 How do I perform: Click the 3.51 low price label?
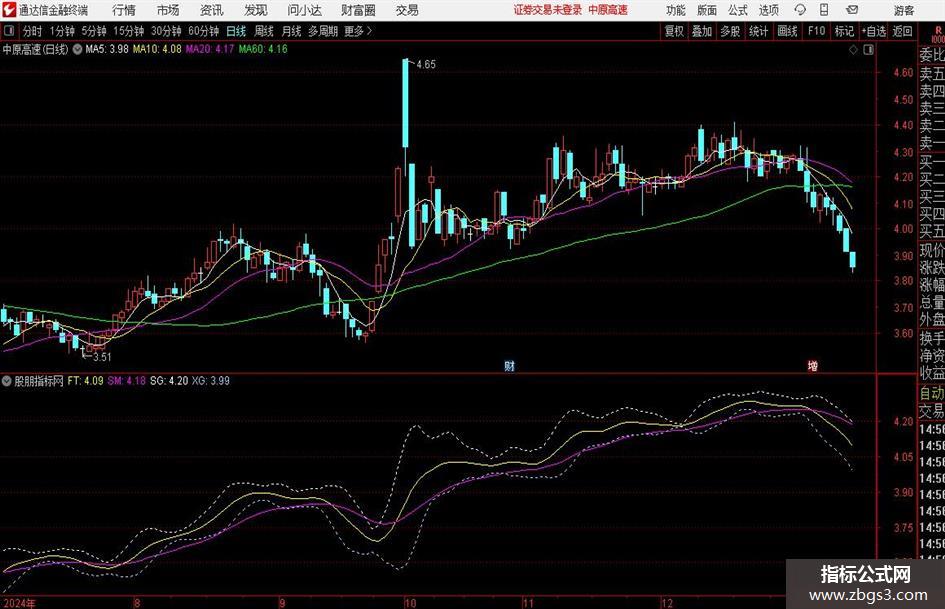(x=102, y=357)
